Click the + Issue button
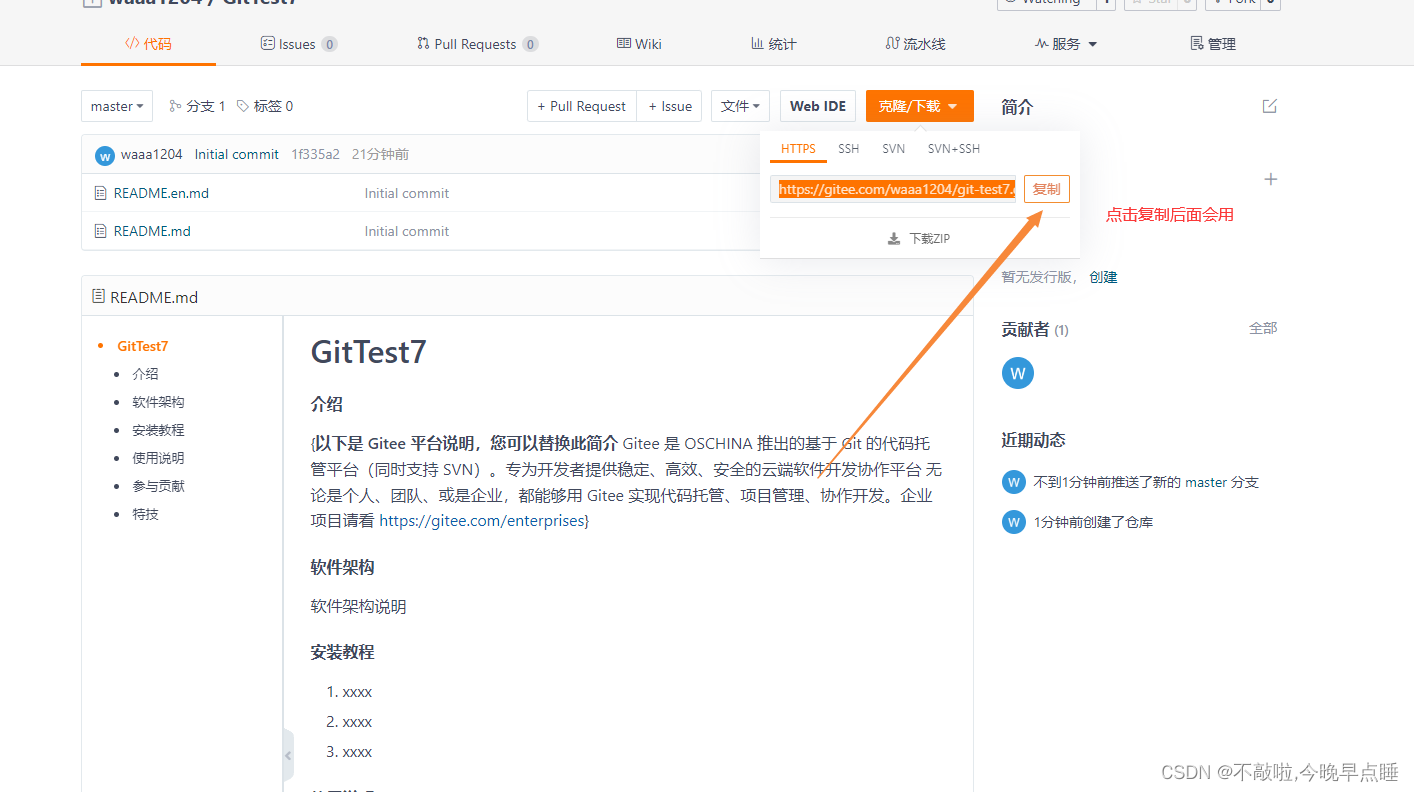Image resolution: width=1414 pixels, height=792 pixels. [670, 106]
